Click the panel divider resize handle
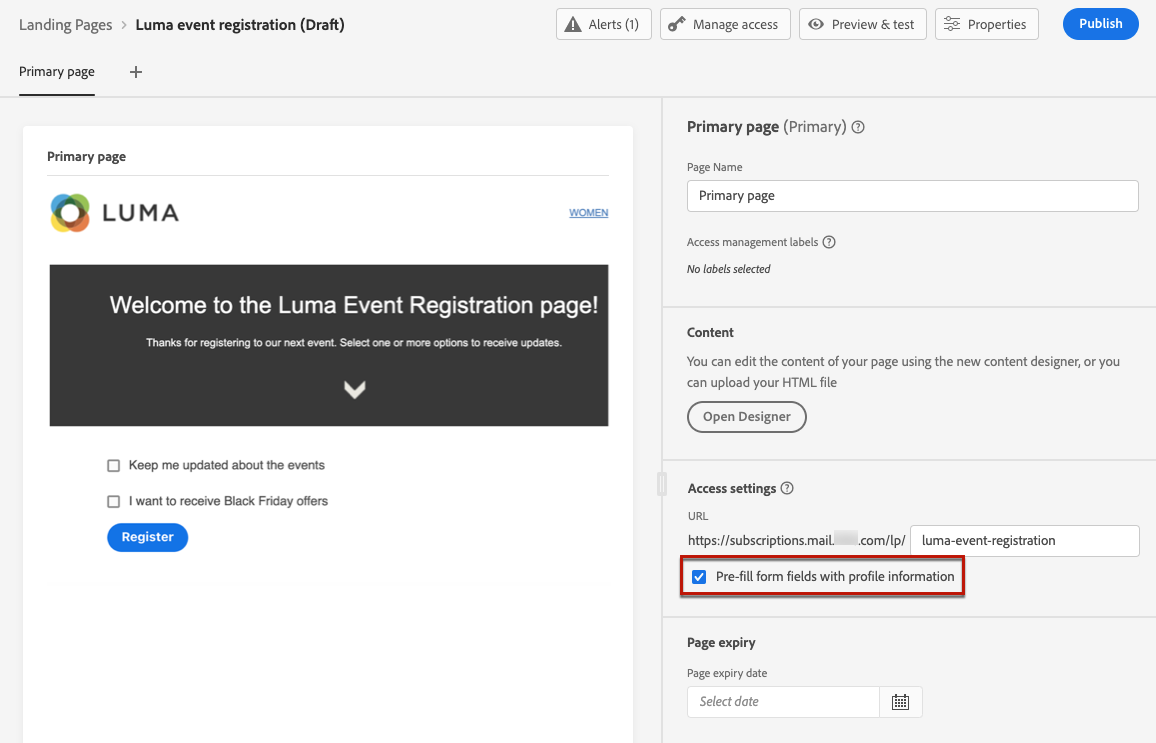 tap(661, 484)
